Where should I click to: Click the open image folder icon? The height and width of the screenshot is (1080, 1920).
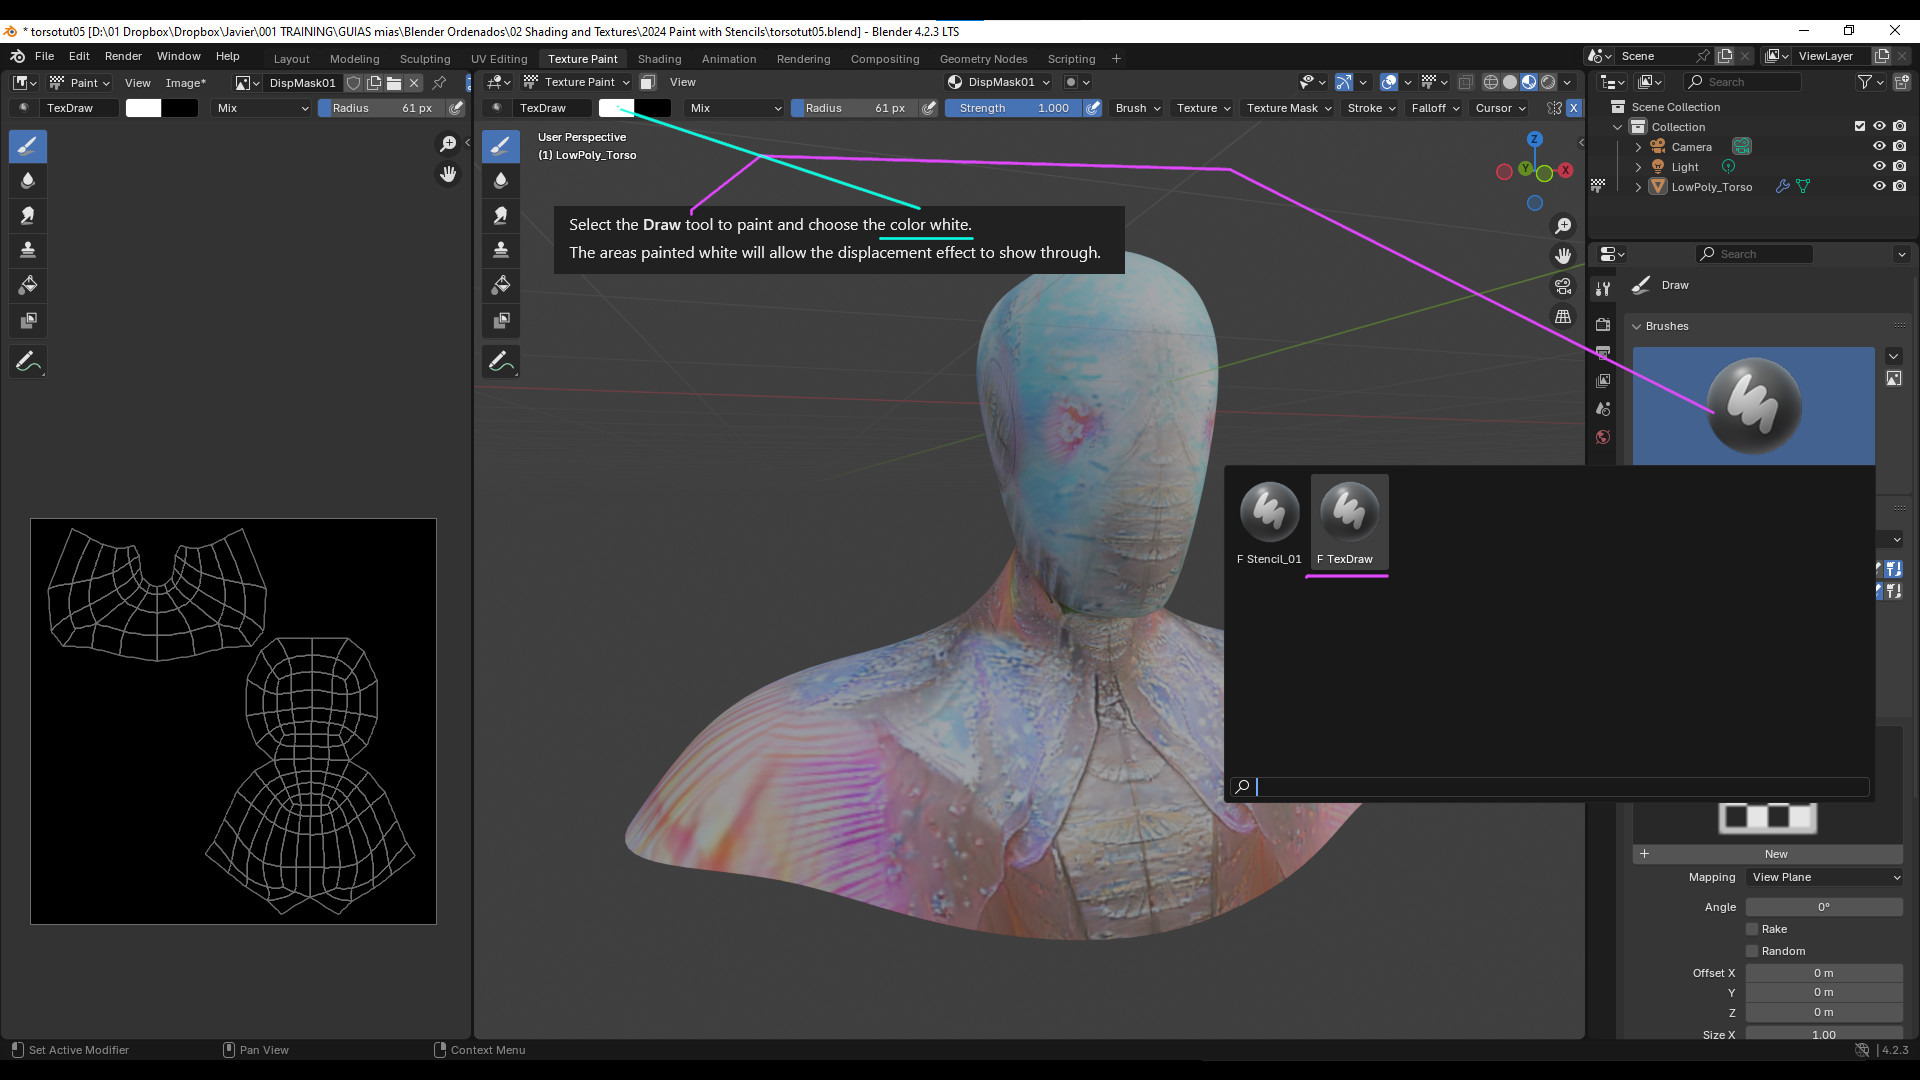pos(394,83)
